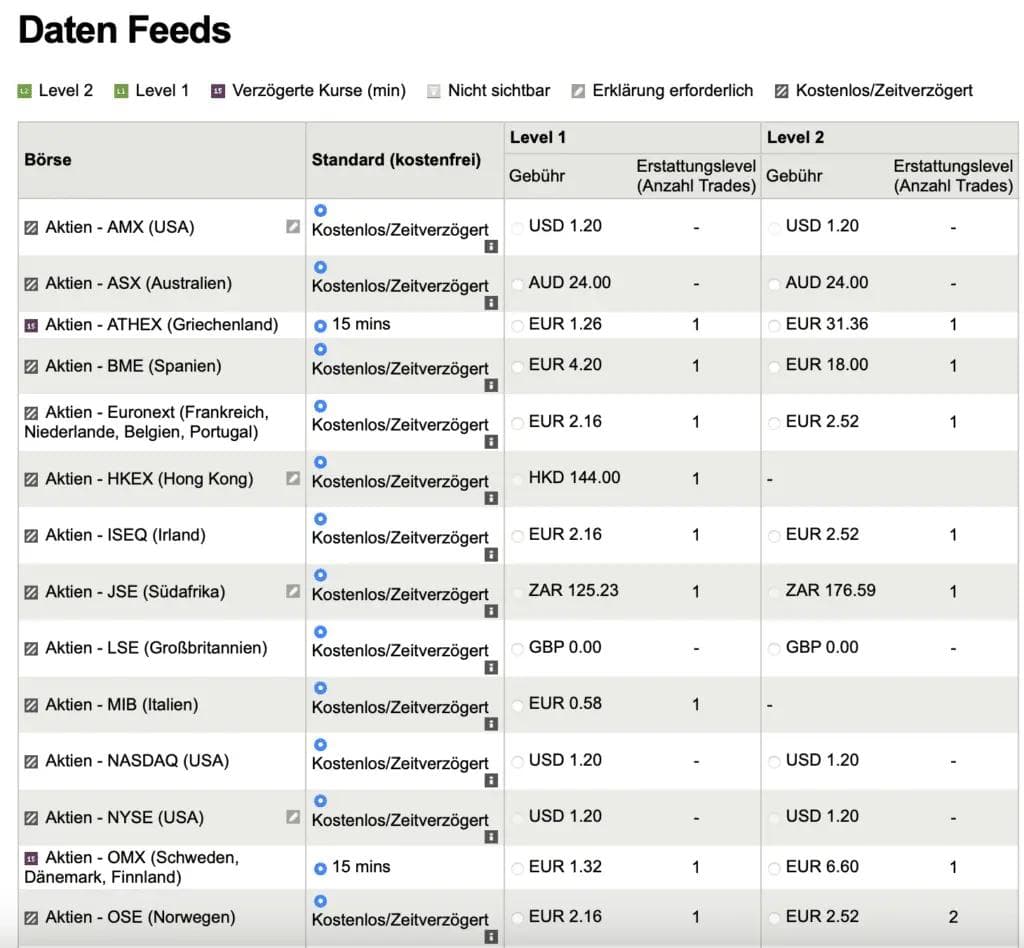Select Level 1 EUR 1.26 for ATHEX

point(517,325)
